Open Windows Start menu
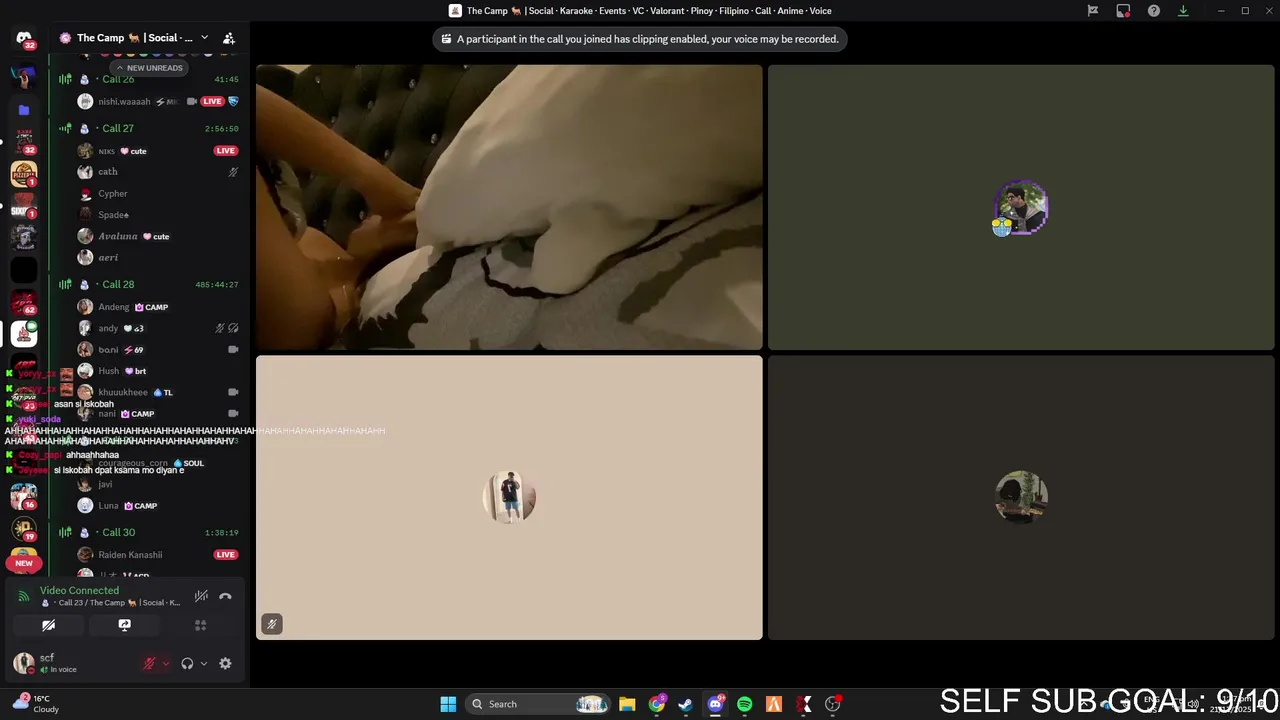 point(448,704)
